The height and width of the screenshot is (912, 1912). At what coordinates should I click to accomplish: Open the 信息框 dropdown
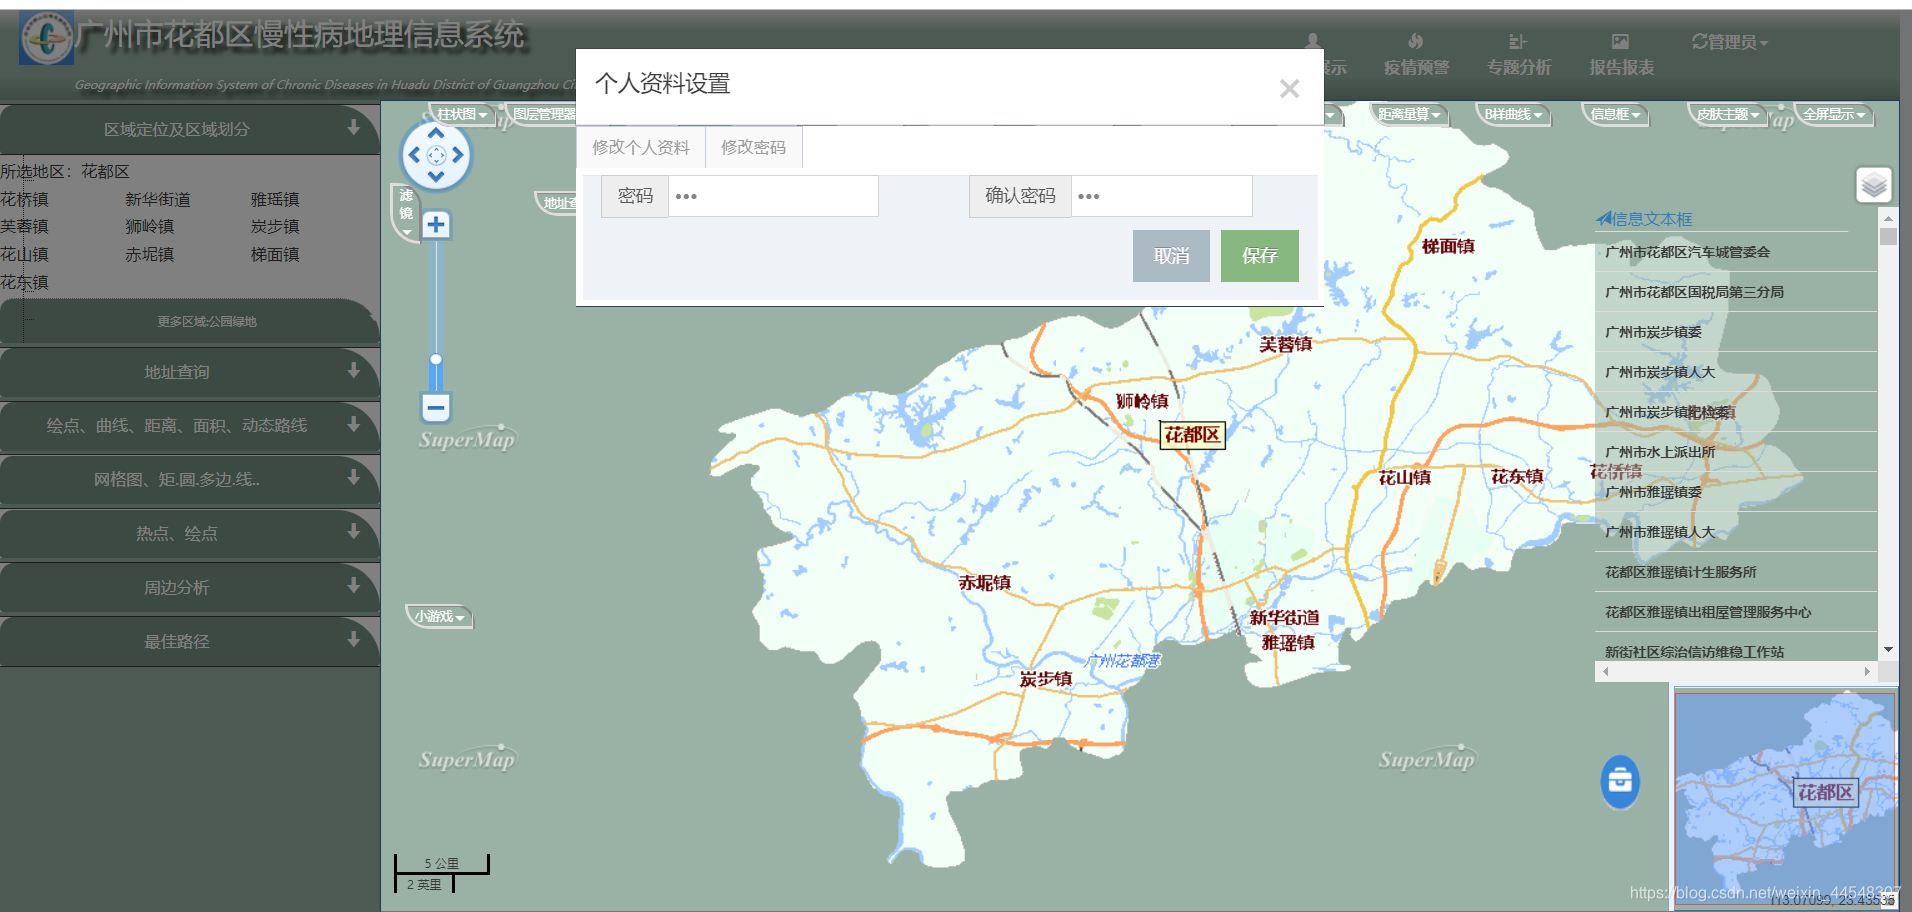(1615, 115)
